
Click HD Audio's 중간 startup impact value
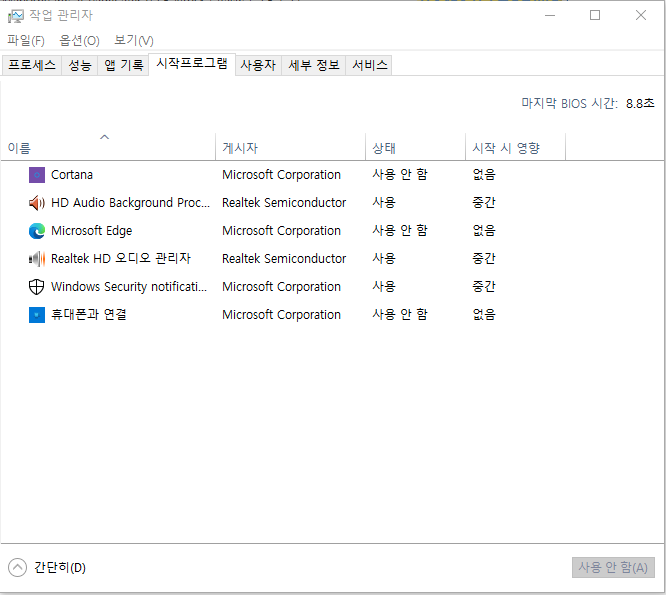pos(484,203)
